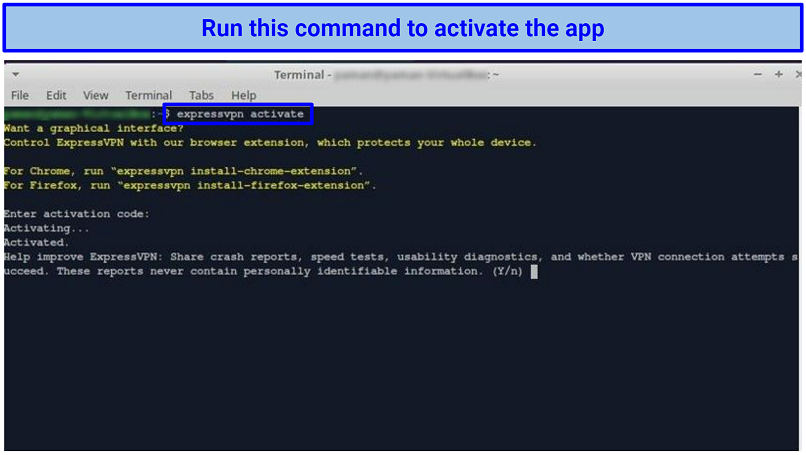This screenshot has height=455, width=806.
Task: Click the 'Activated.' line
Action: pyautogui.click(x=36, y=243)
